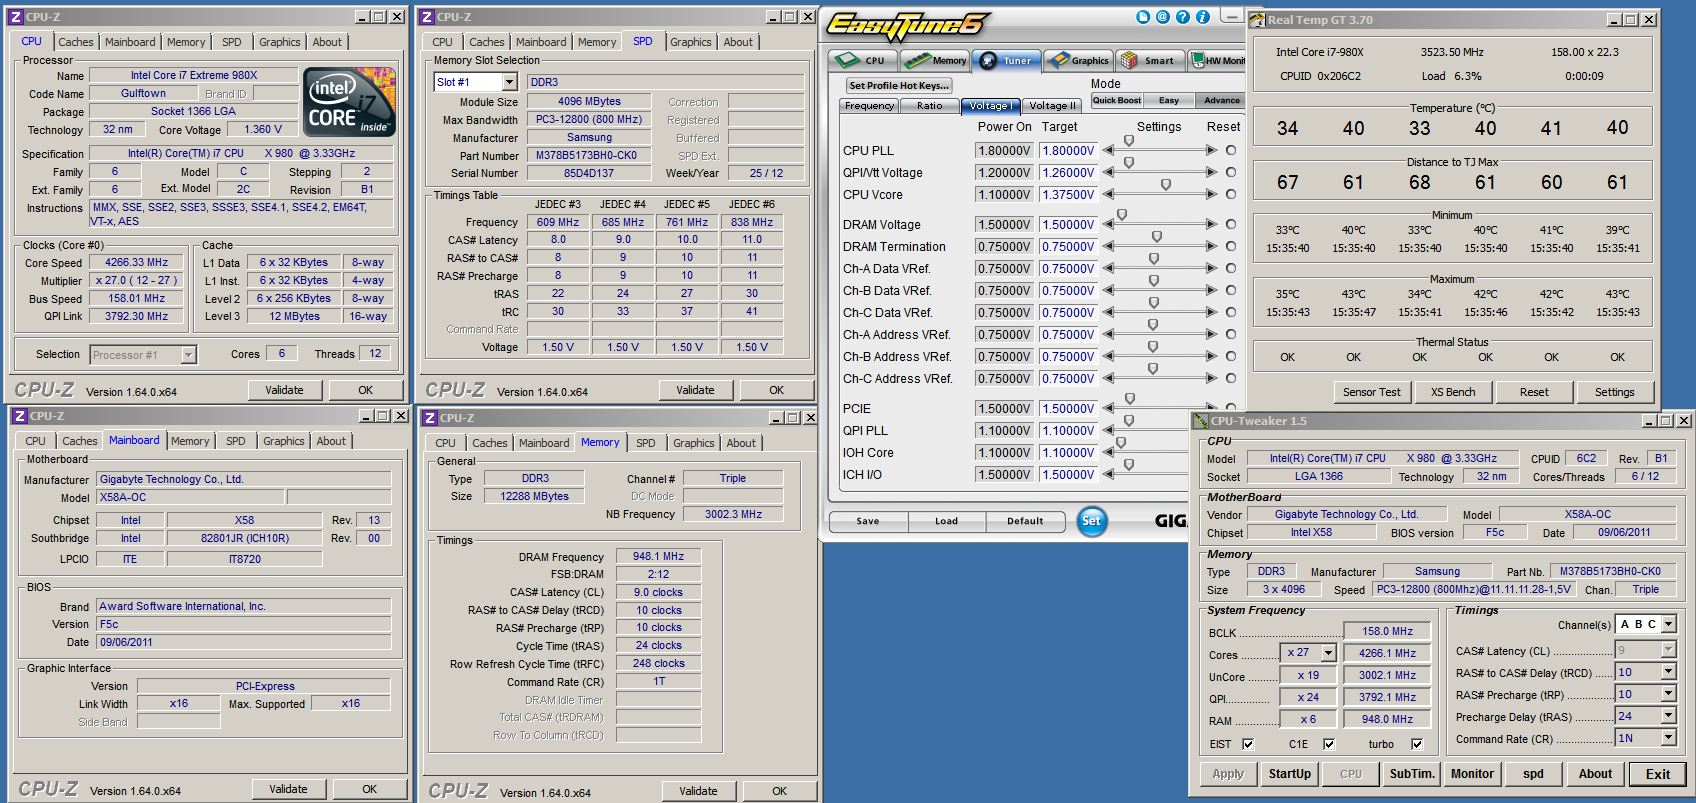Click the right arrow to increase Ch-A Data VRef

(x=1211, y=268)
